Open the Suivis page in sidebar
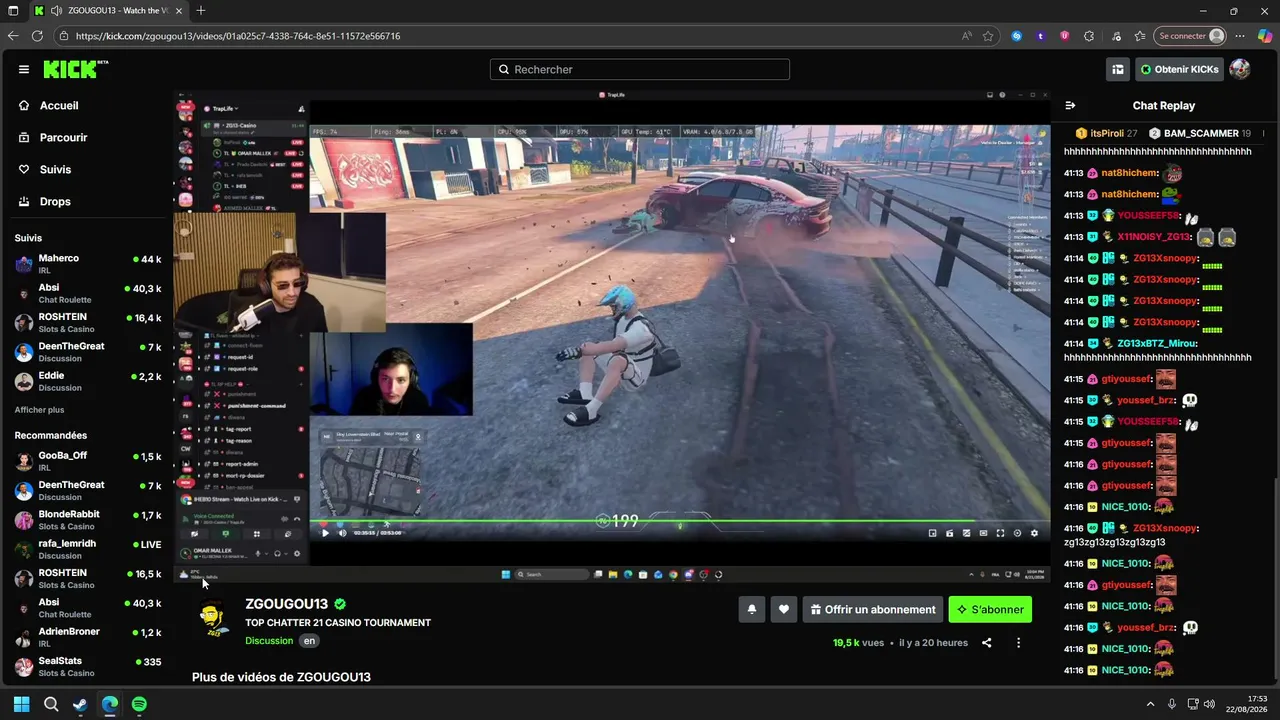1280x720 pixels. (55, 169)
